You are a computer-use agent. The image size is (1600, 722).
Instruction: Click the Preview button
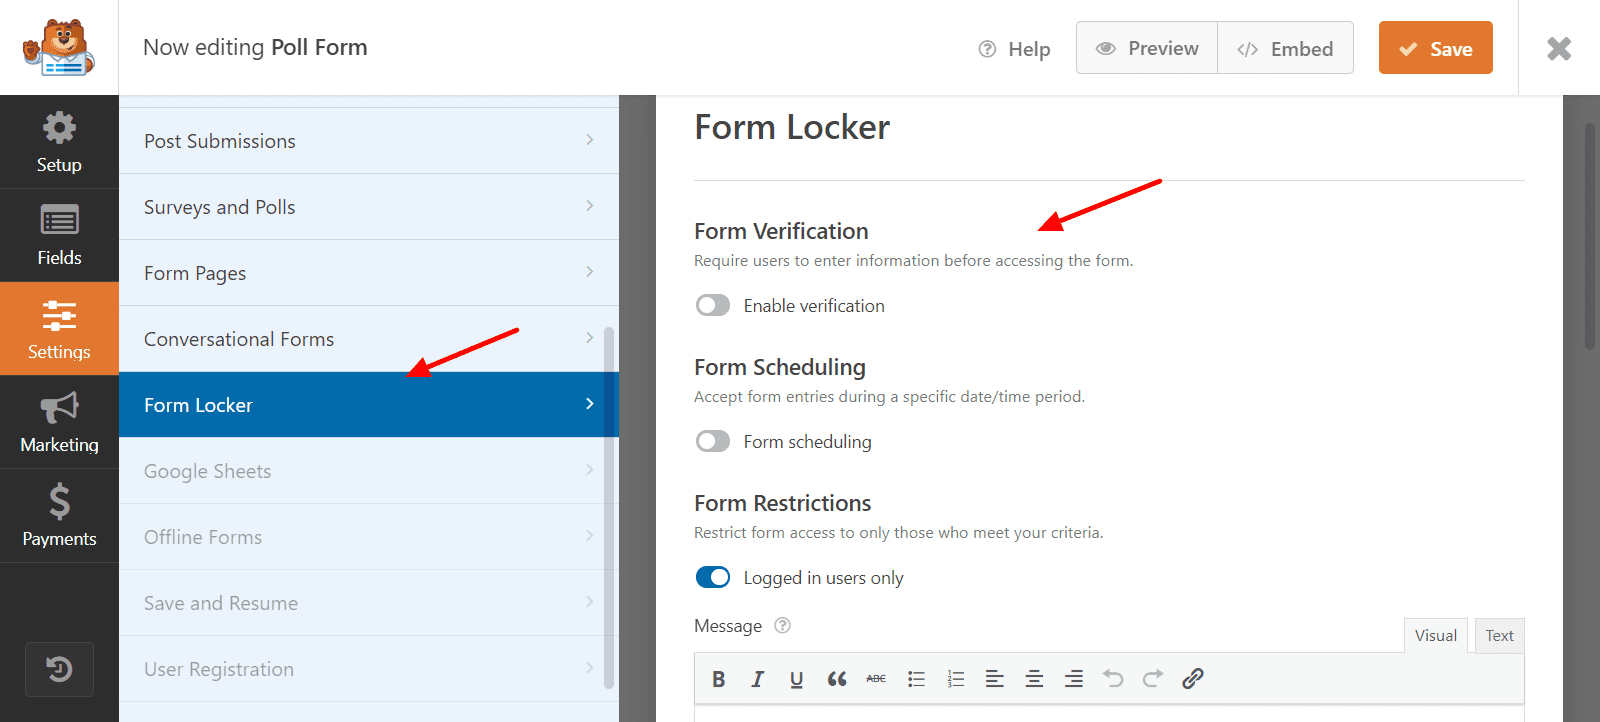coord(1147,48)
